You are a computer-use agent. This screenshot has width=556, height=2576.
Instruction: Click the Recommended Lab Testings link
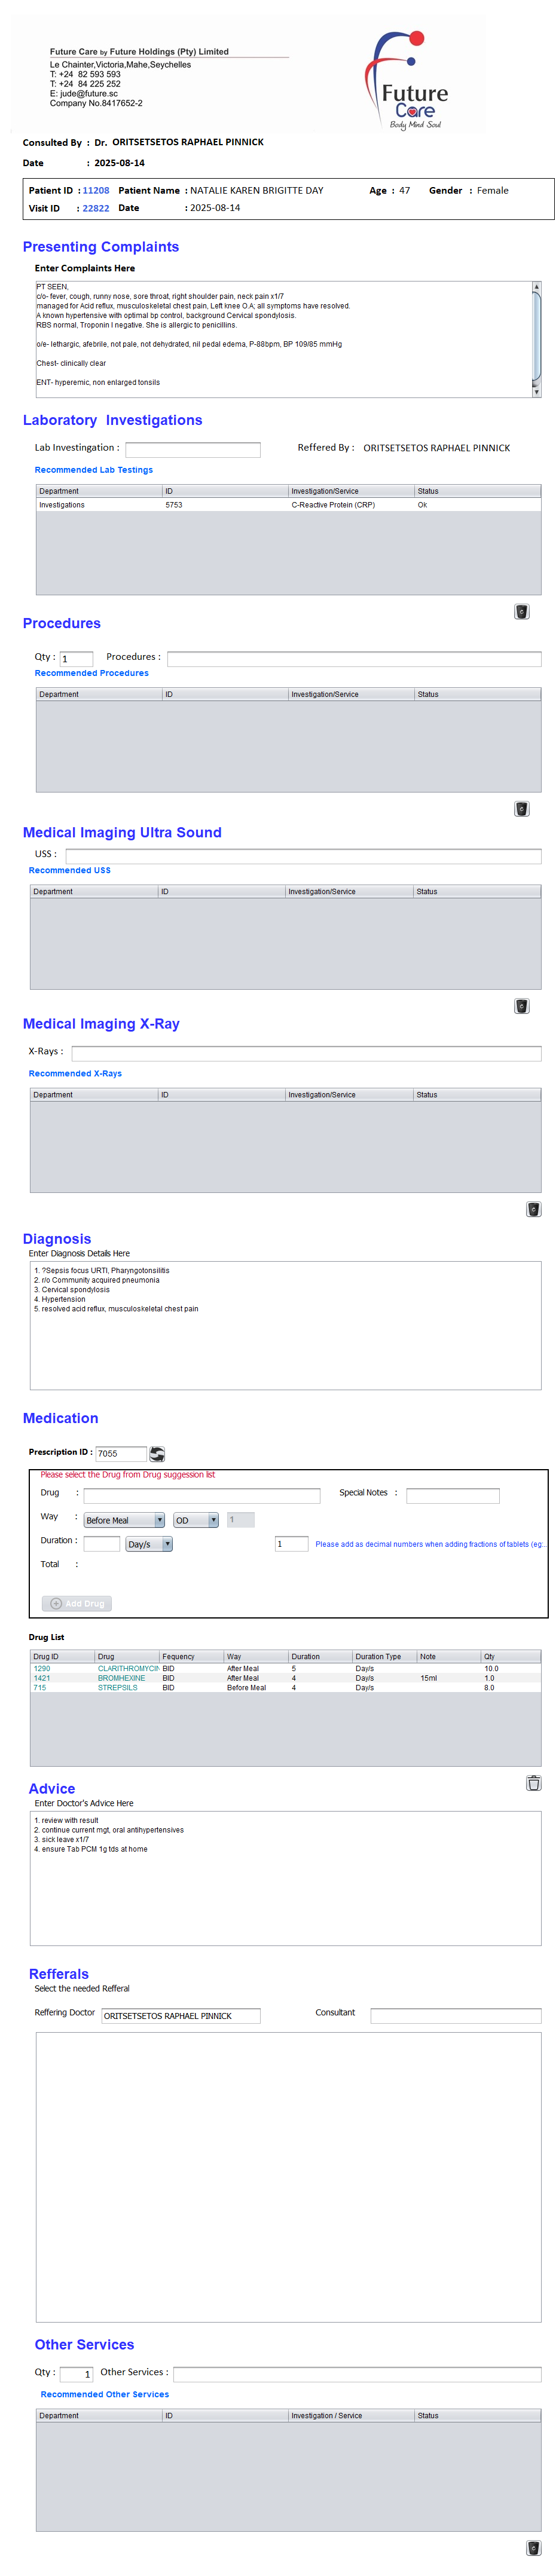coord(94,469)
